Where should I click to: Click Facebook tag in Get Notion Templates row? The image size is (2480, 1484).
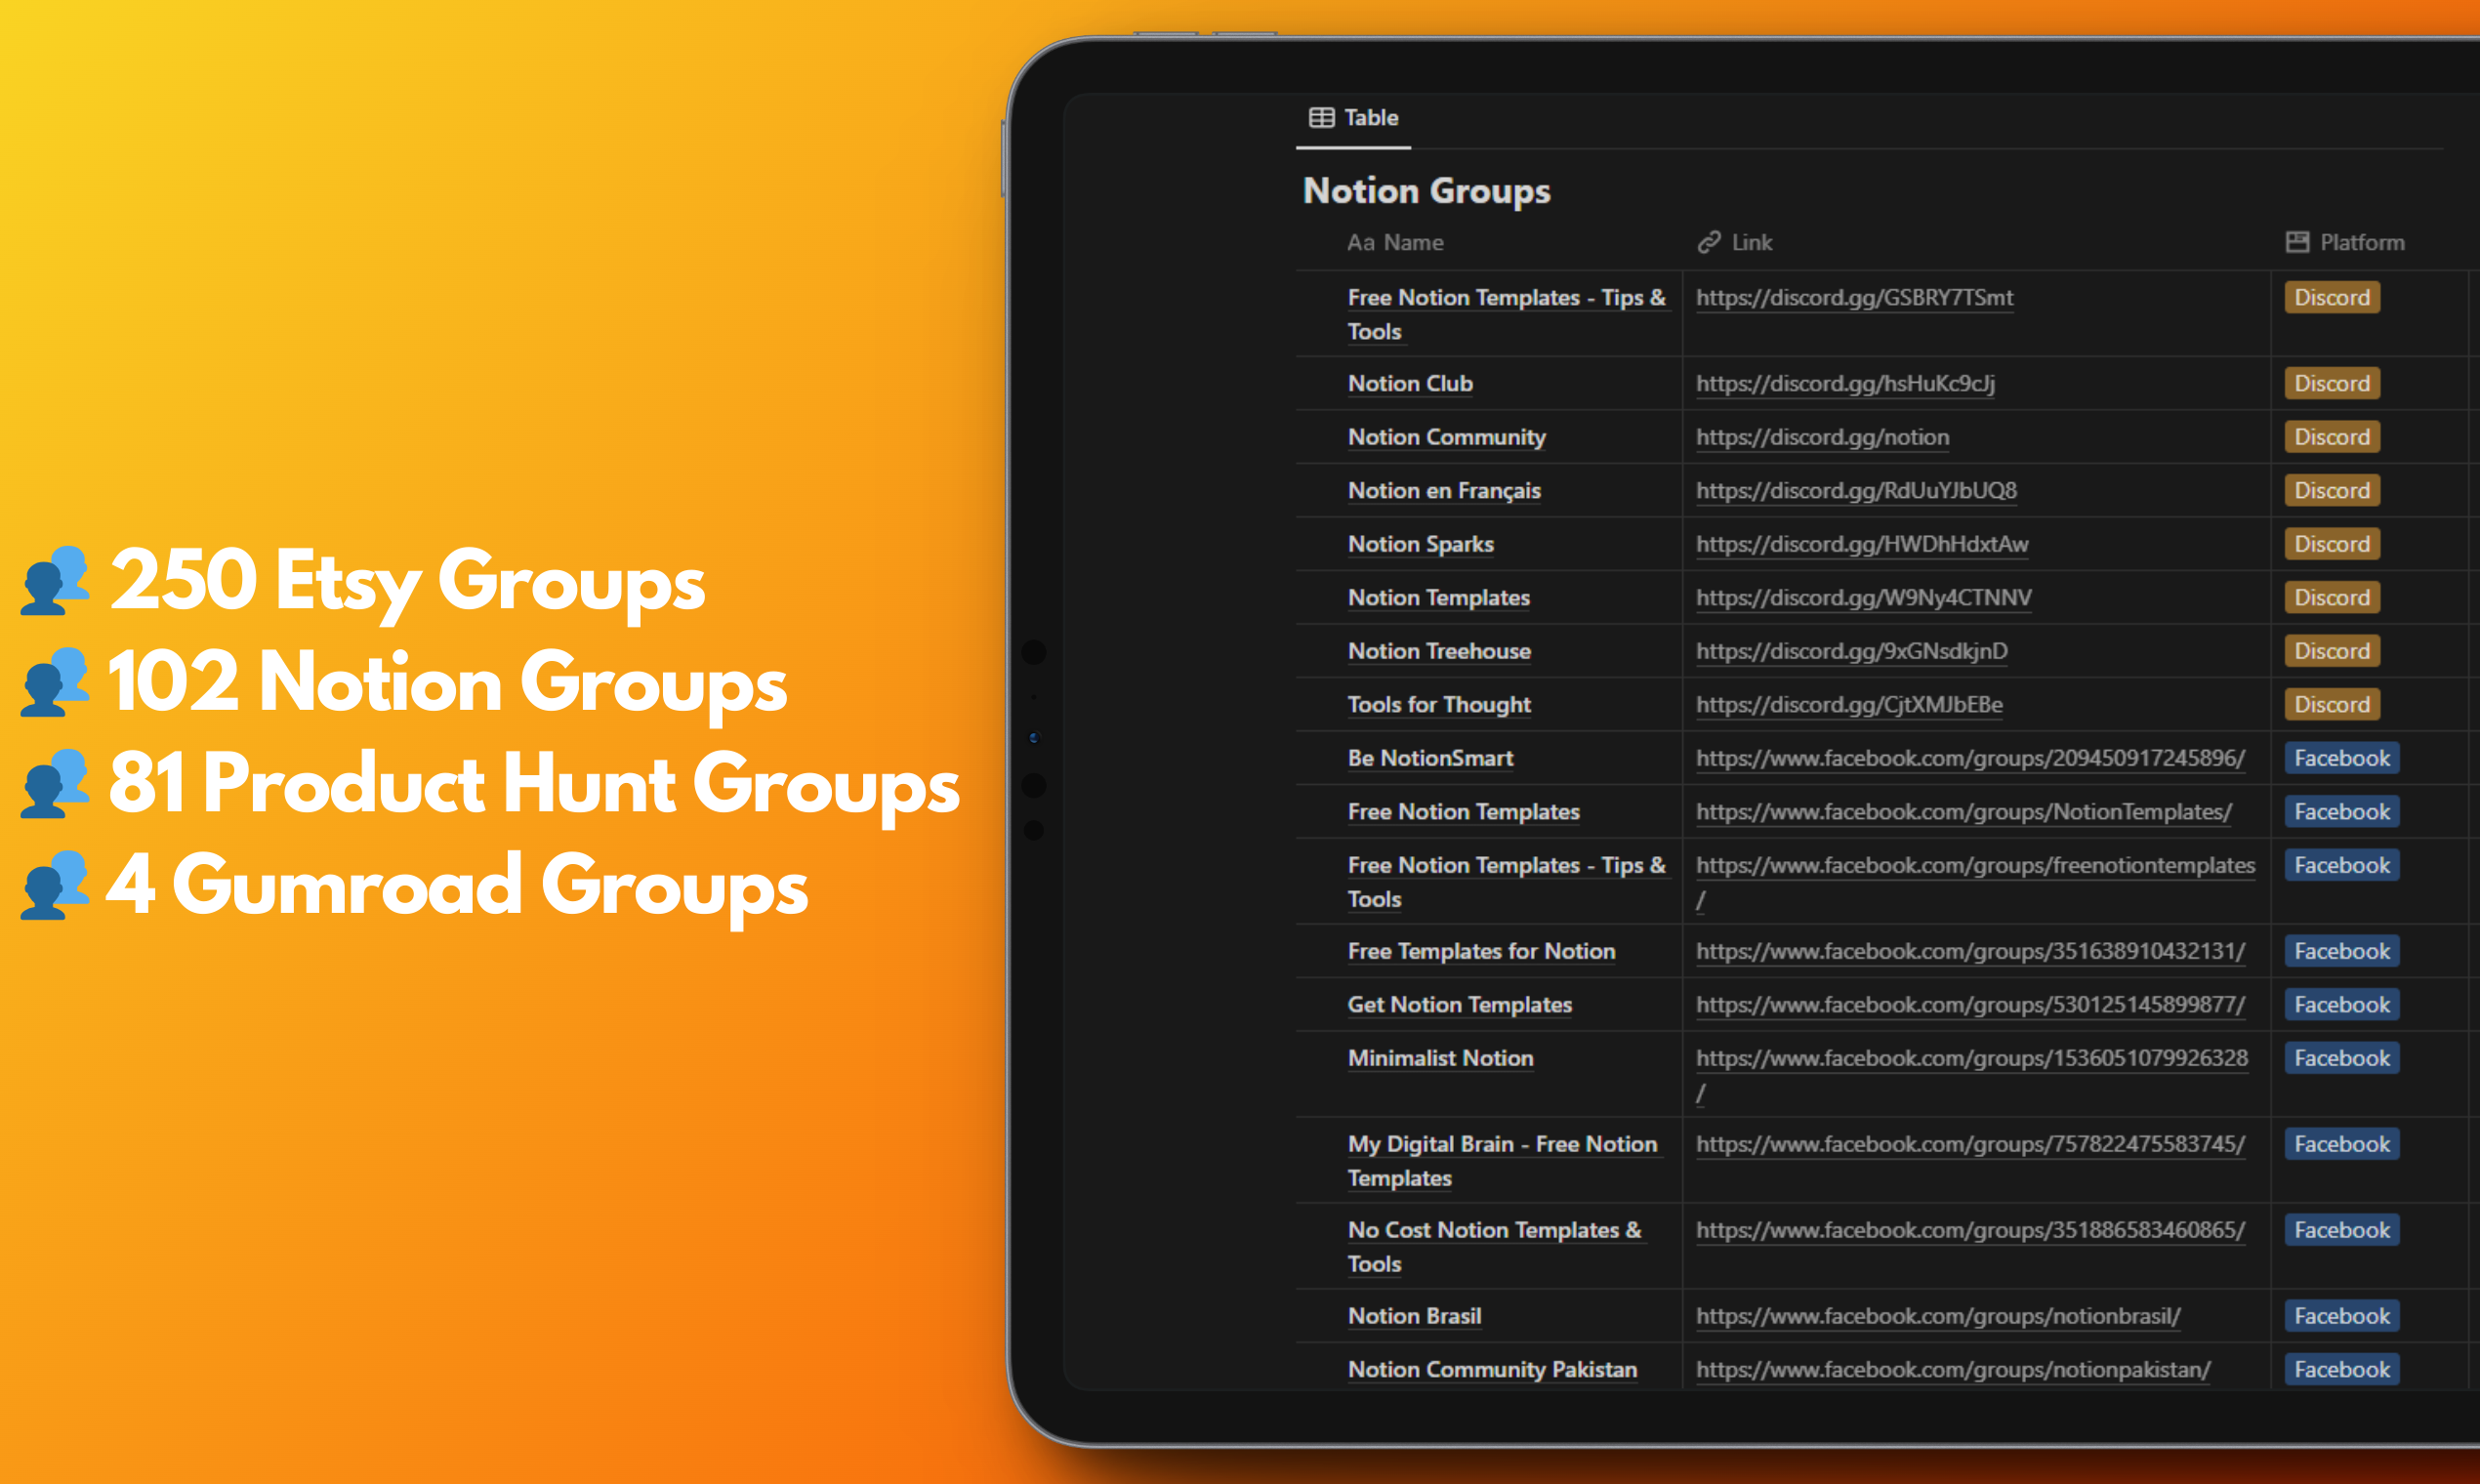click(x=2342, y=1004)
